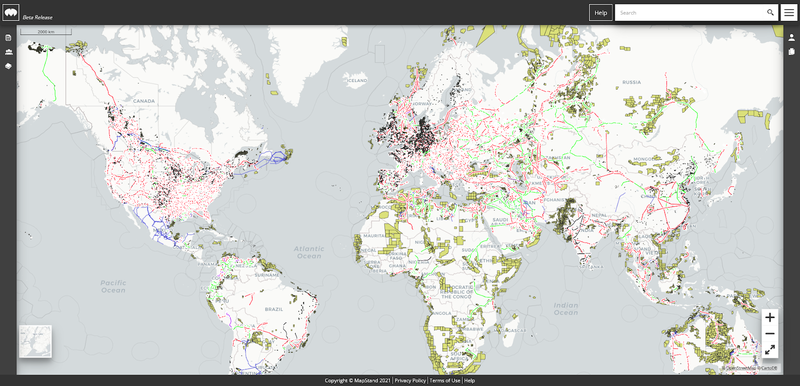Click the magnifier search icon
This screenshot has height=386, width=800.
(x=770, y=13)
